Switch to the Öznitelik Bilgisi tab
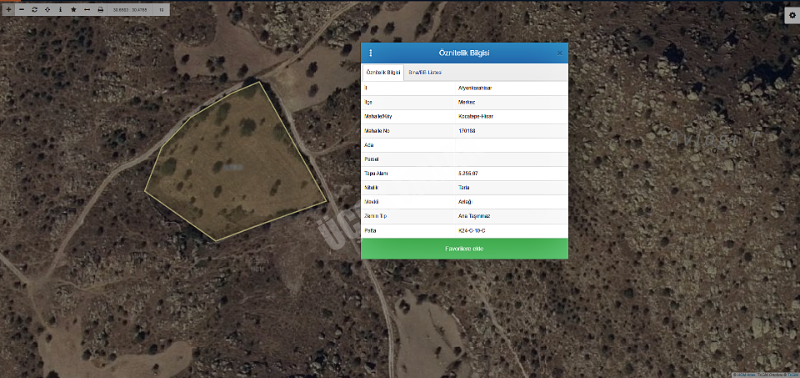Screen dimensions: 800x378 (x=383, y=72)
